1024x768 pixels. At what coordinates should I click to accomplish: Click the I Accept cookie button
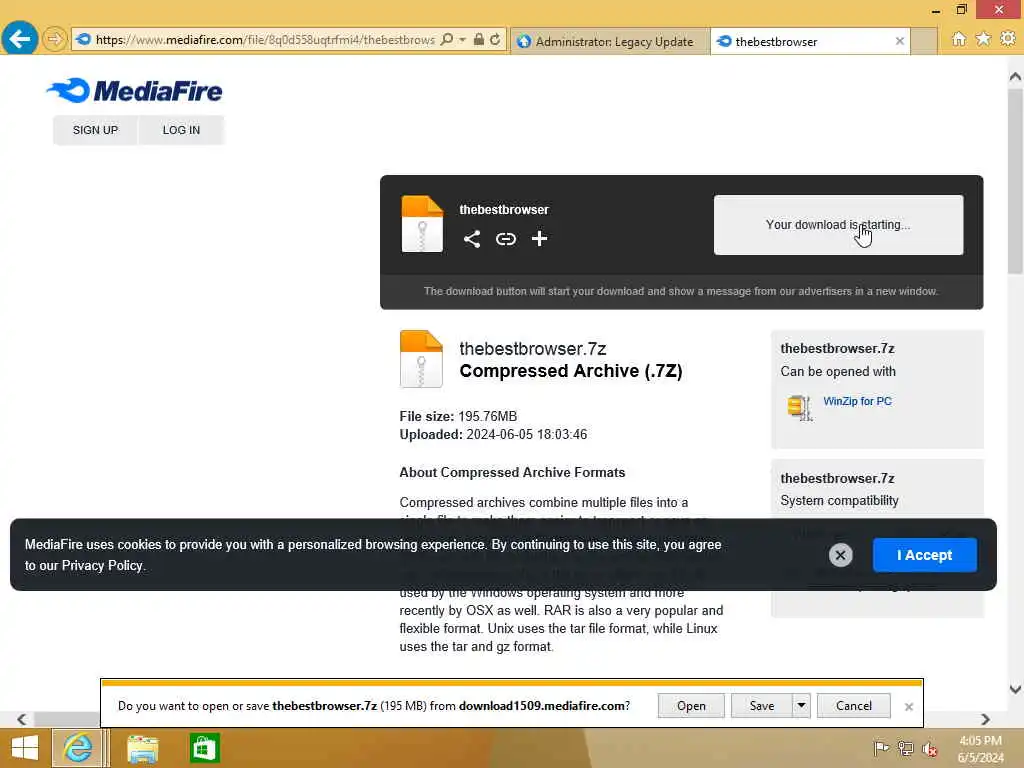click(925, 555)
